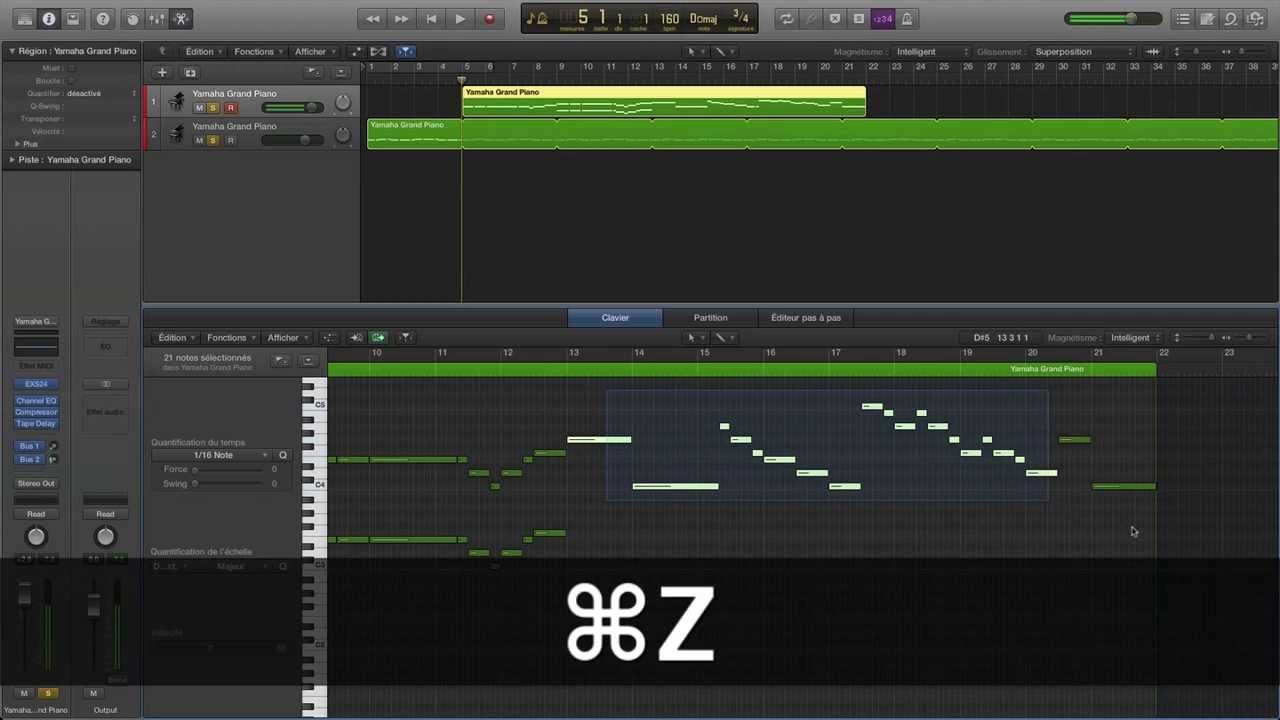Solo track 1 Yamaha Grand Piano
This screenshot has height=720, width=1280.
pyautogui.click(x=213, y=108)
